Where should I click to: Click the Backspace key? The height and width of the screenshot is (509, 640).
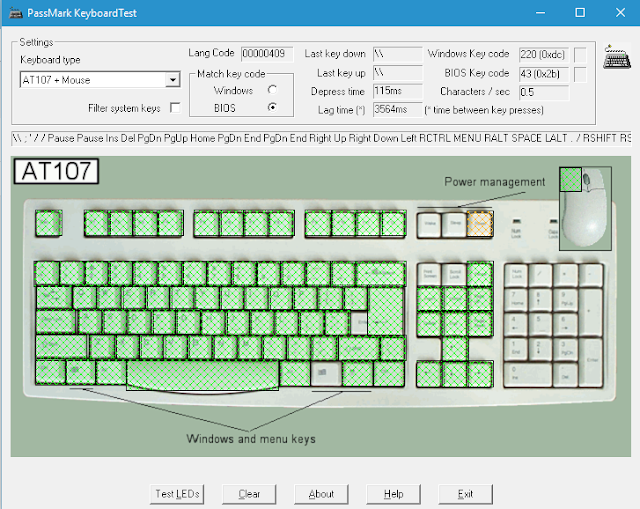[x=381, y=273]
